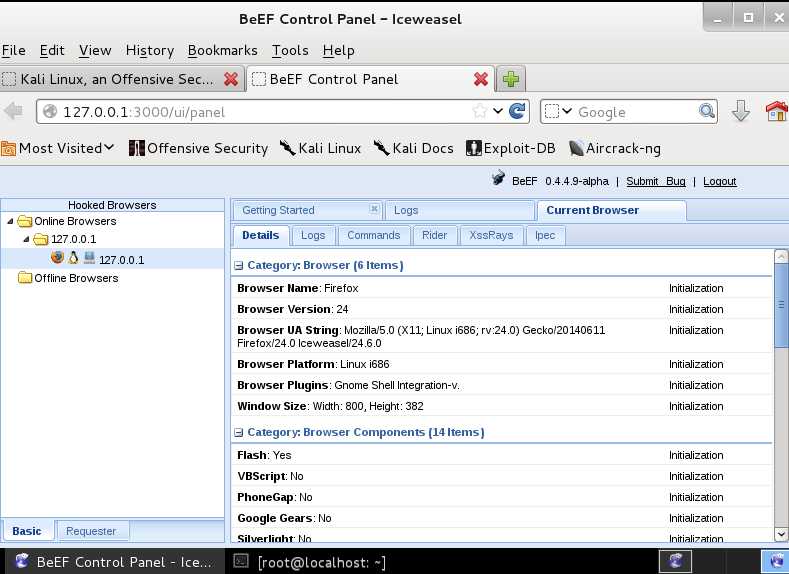Select the Basic tab
Image resolution: width=789 pixels, height=574 pixels.
point(27,531)
